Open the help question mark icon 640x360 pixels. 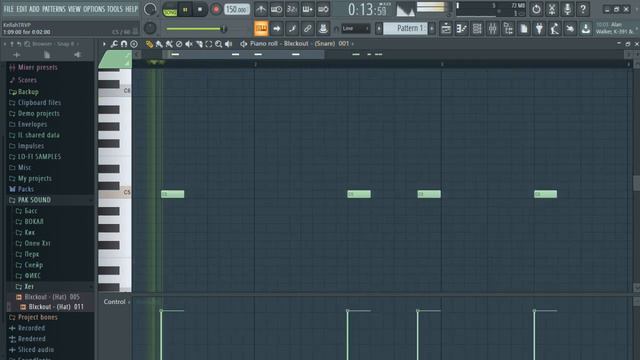pyautogui.click(x=583, y=9)
